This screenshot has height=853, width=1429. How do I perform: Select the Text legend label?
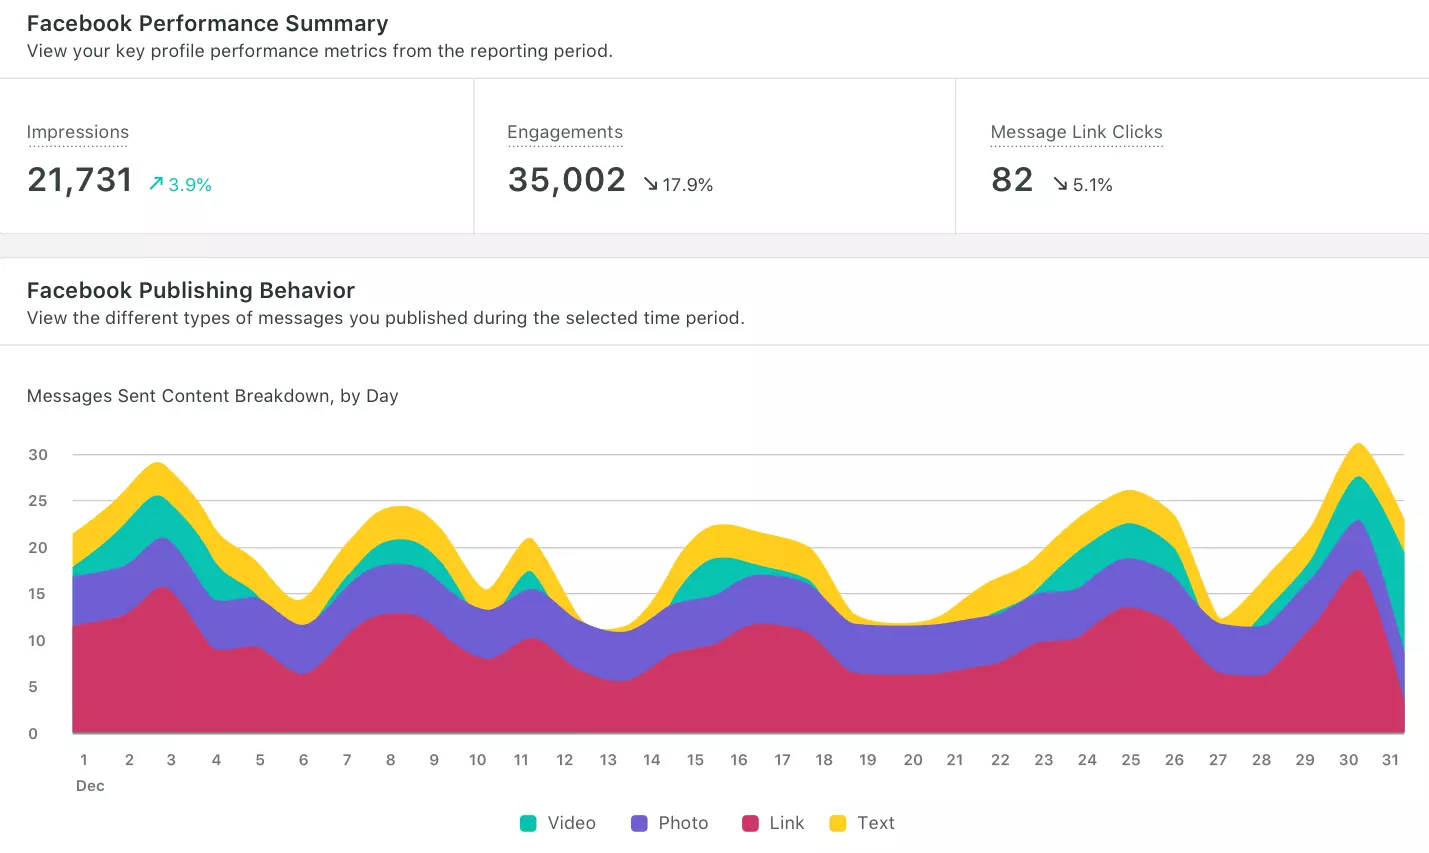[876, 823]
